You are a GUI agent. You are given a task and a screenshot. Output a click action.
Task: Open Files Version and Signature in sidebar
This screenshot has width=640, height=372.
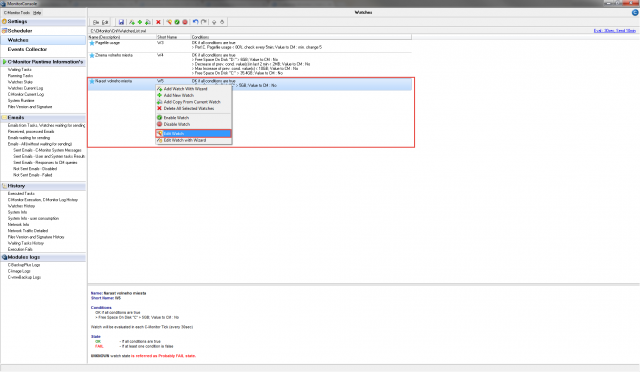point(30,107)
